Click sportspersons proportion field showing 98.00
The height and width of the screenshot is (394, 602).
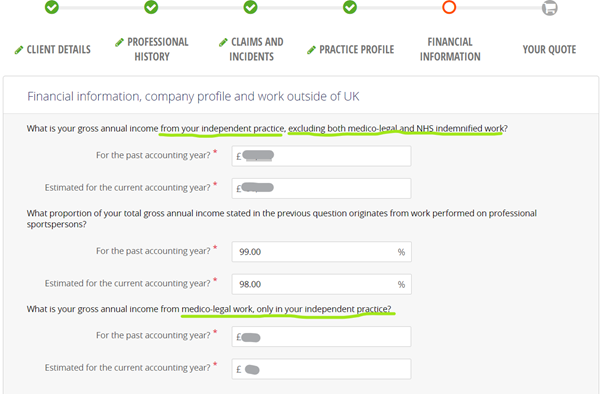(x=321, y=284)
